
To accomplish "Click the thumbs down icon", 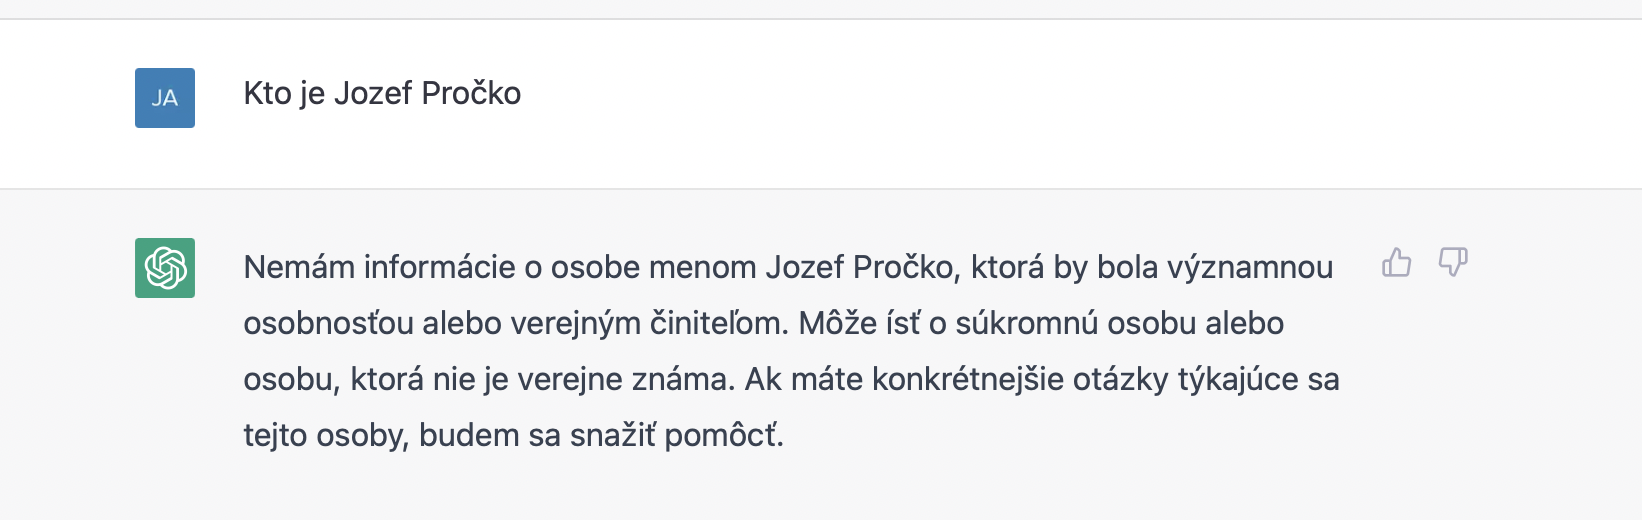I will [x=1452, y=263].
